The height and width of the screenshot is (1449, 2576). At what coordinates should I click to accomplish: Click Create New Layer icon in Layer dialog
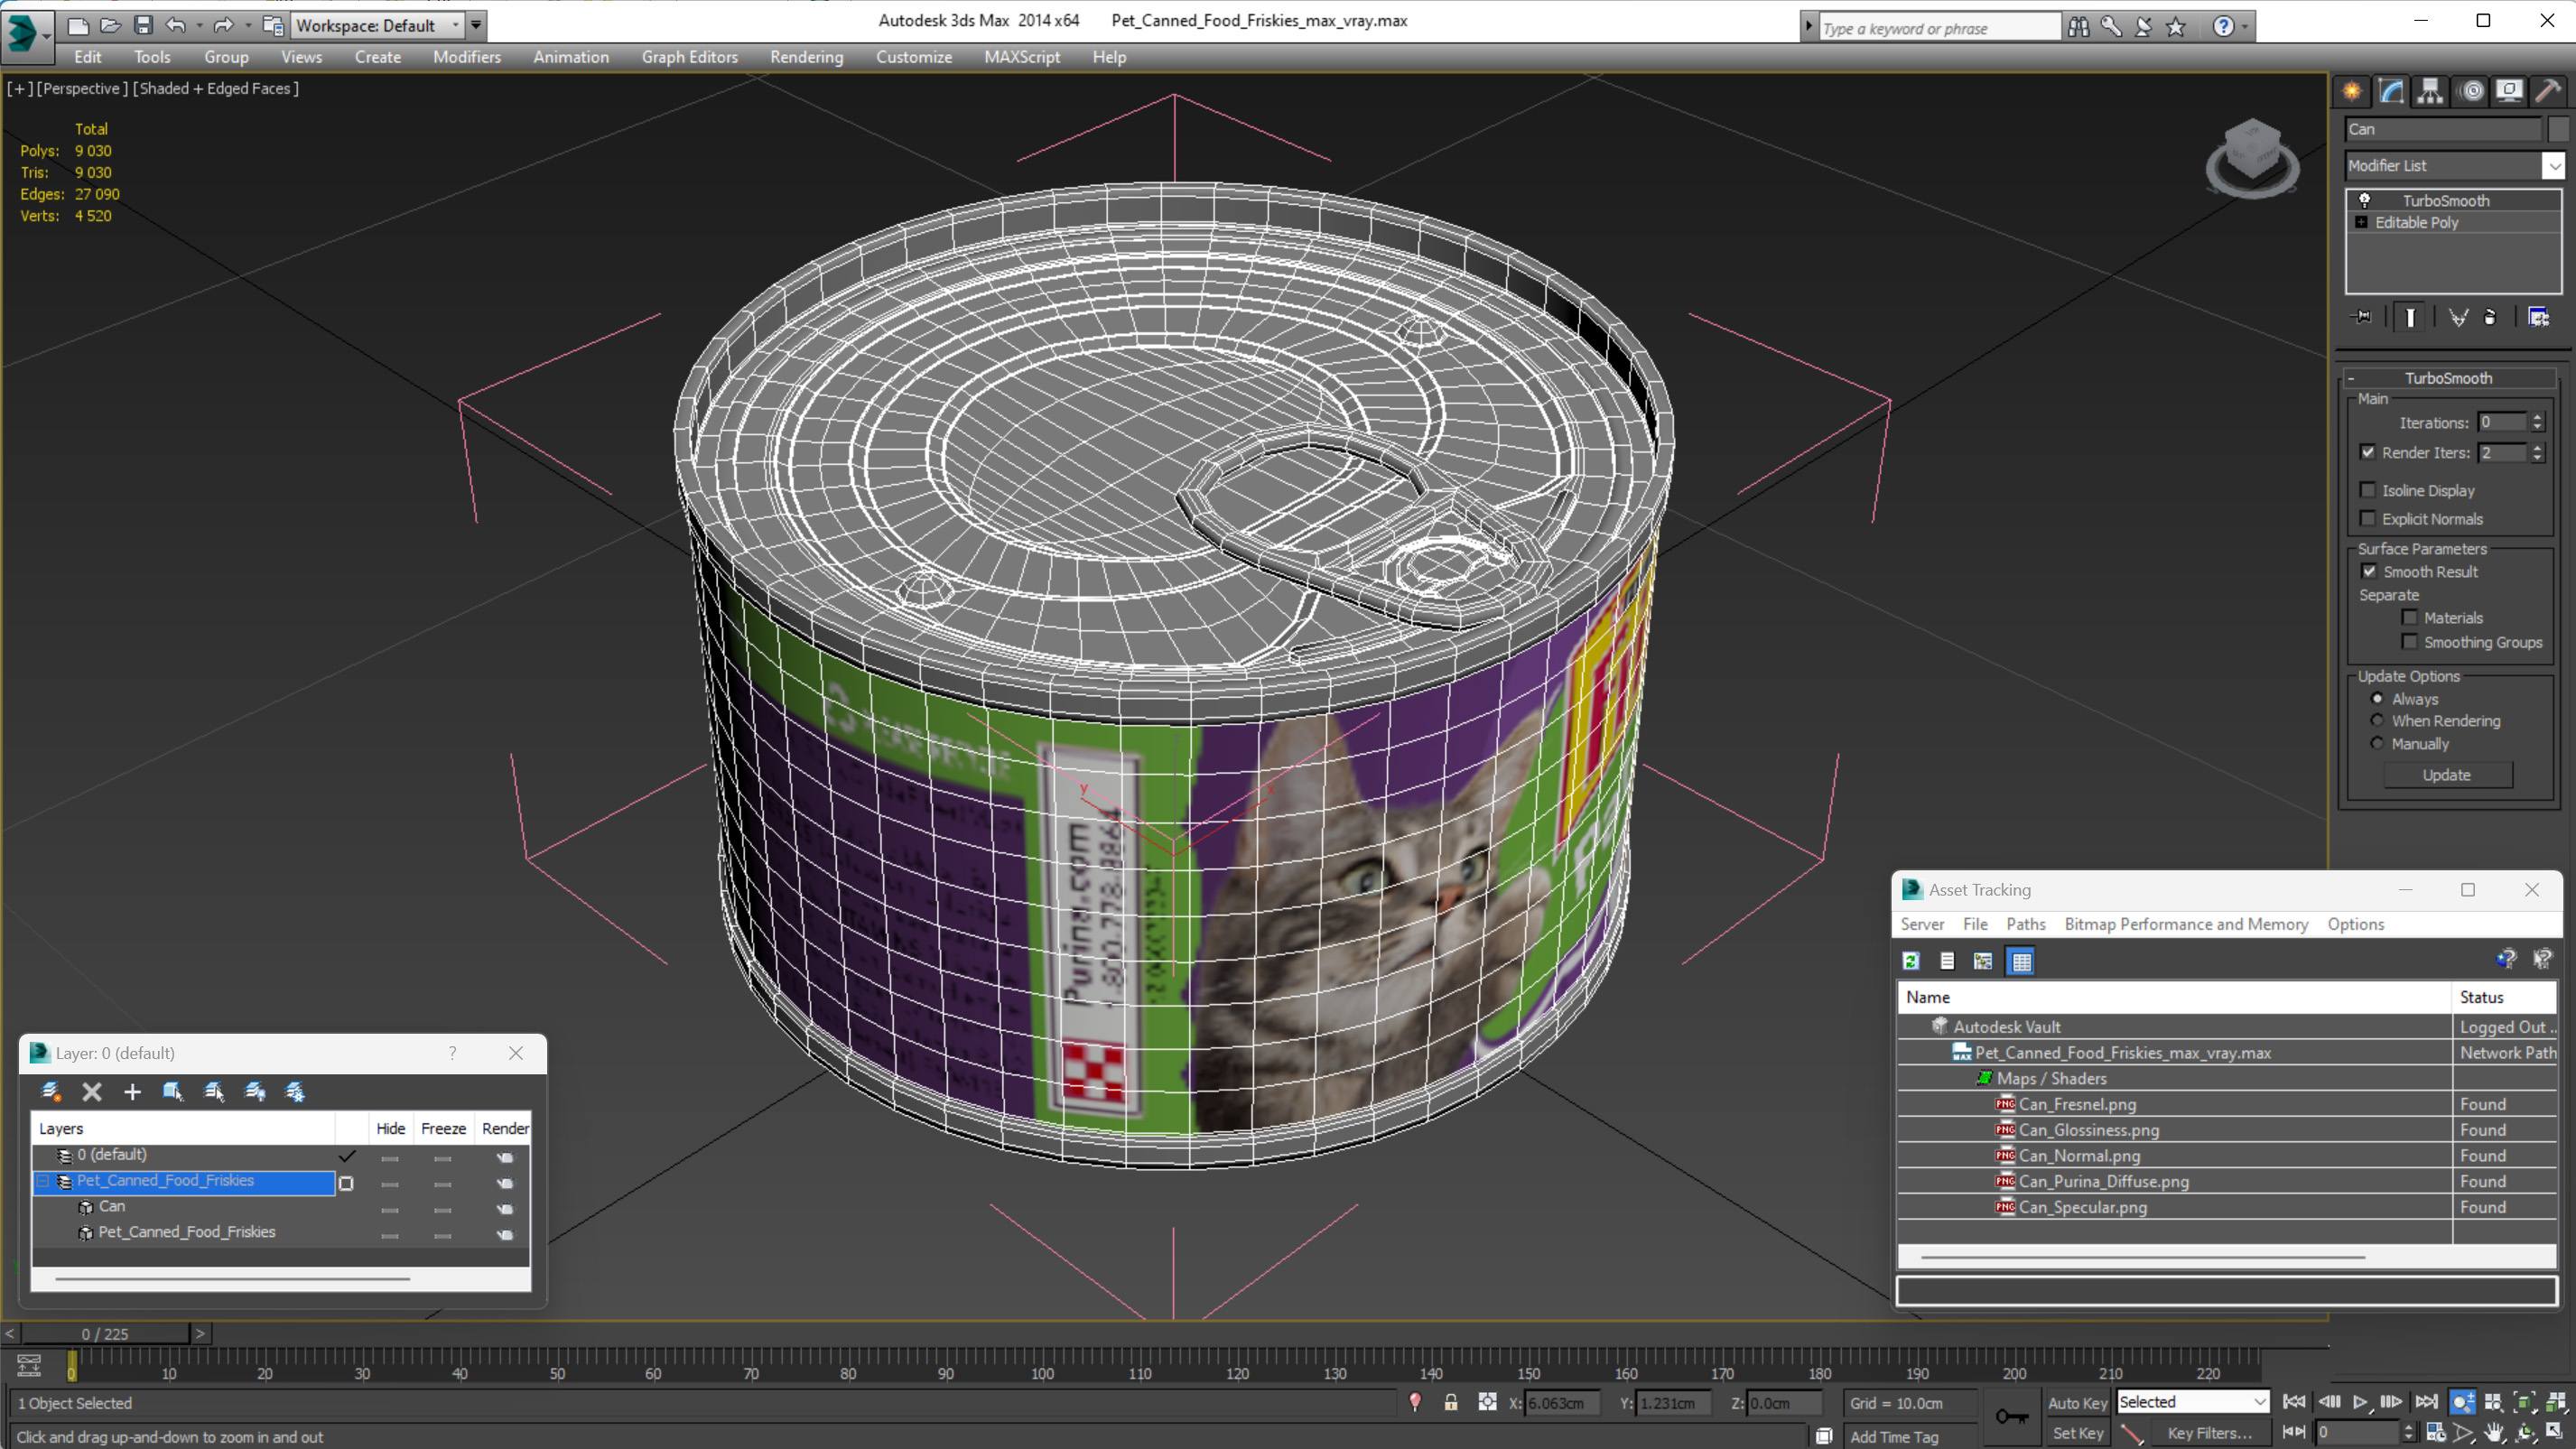[x=50, y=1092]
